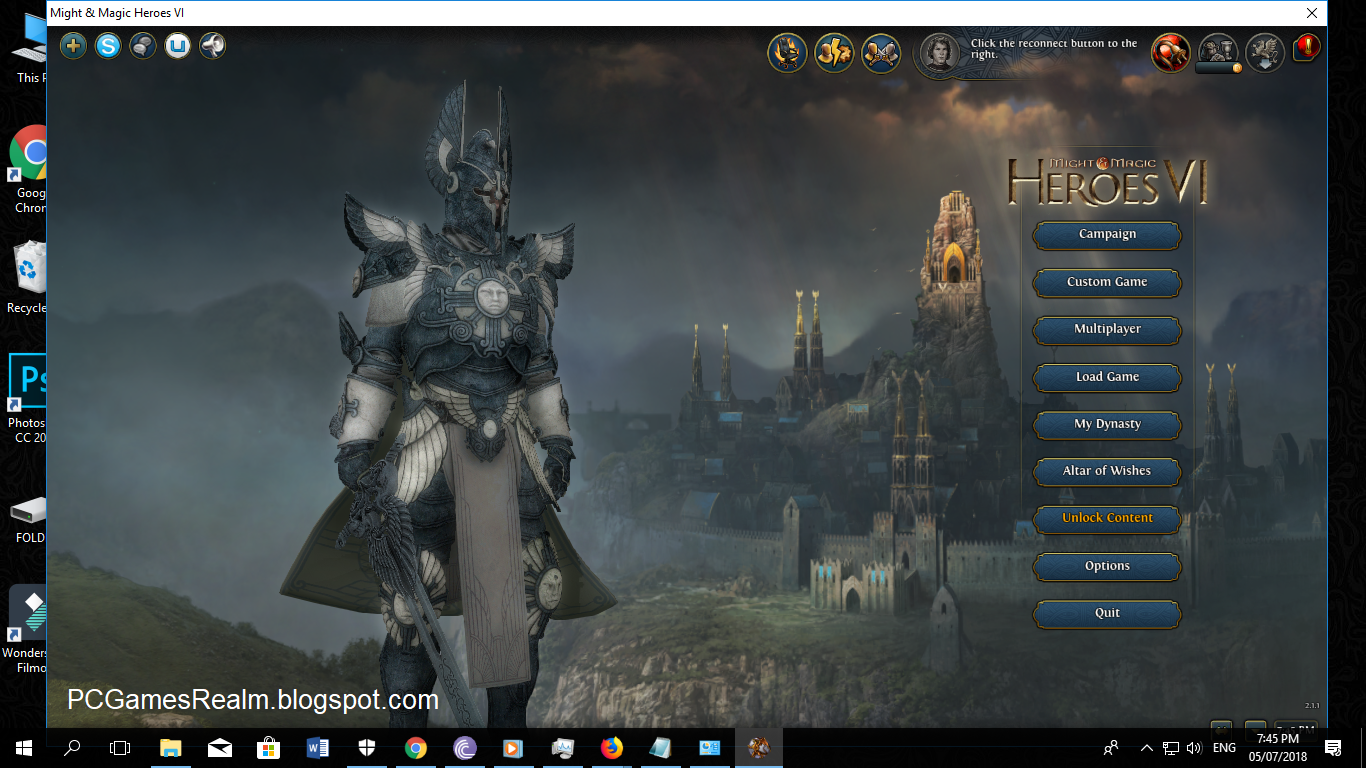Open the Uplay icon

(178, 46)
